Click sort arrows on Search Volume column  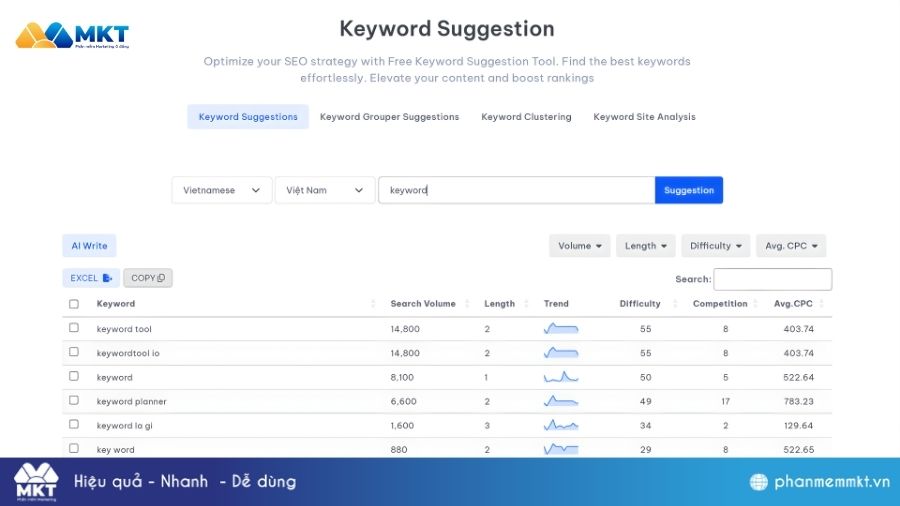click(467, 304)
